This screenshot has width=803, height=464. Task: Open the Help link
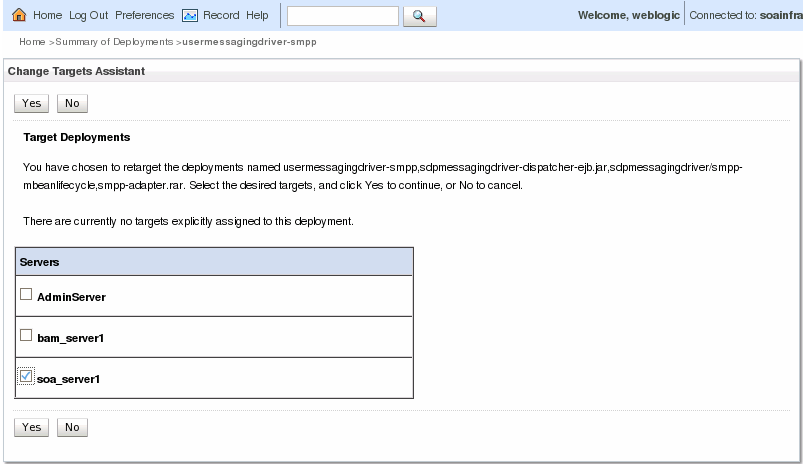tap(257, 15)
